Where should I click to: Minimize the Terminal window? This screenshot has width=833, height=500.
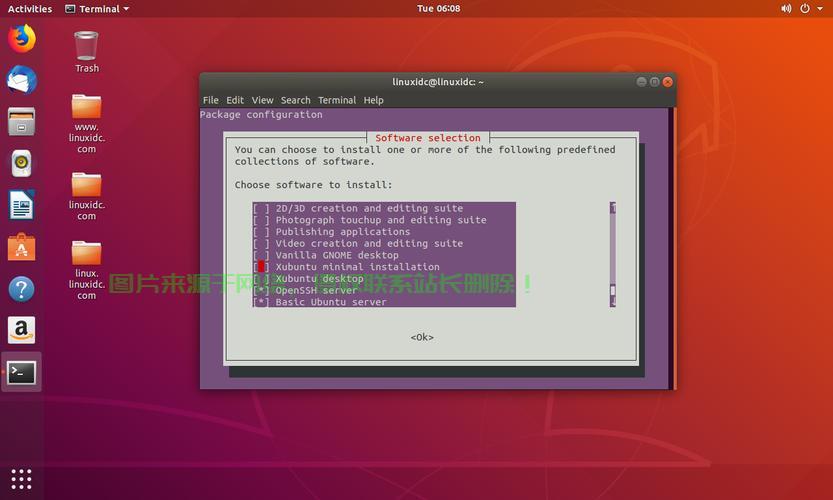[x=641, y=82]
